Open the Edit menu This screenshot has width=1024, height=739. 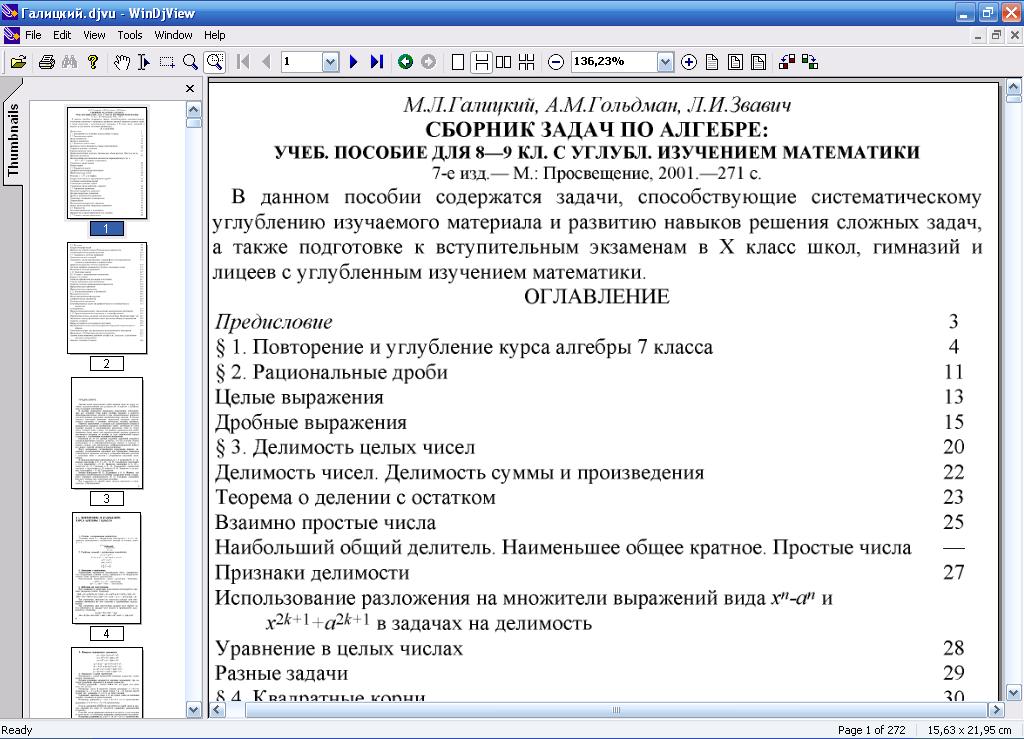pyautogui.click(x=62, y=35)
